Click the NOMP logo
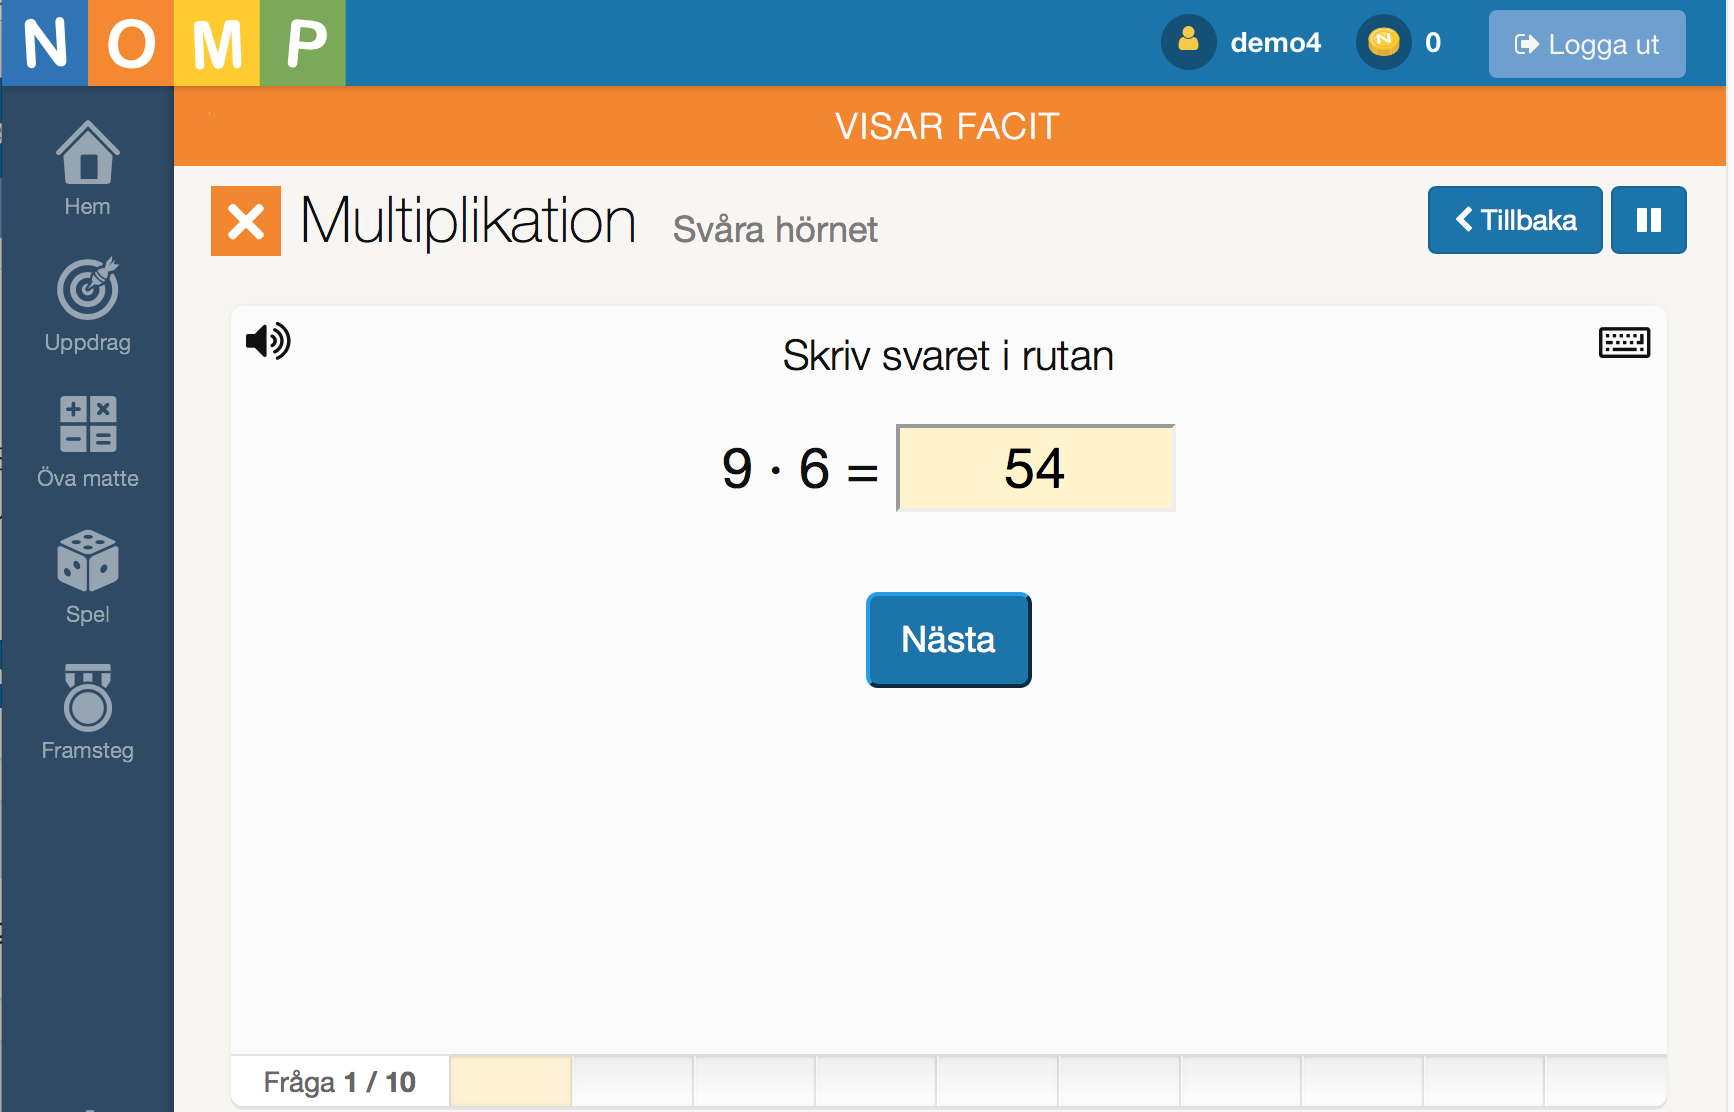 point(173,43)
